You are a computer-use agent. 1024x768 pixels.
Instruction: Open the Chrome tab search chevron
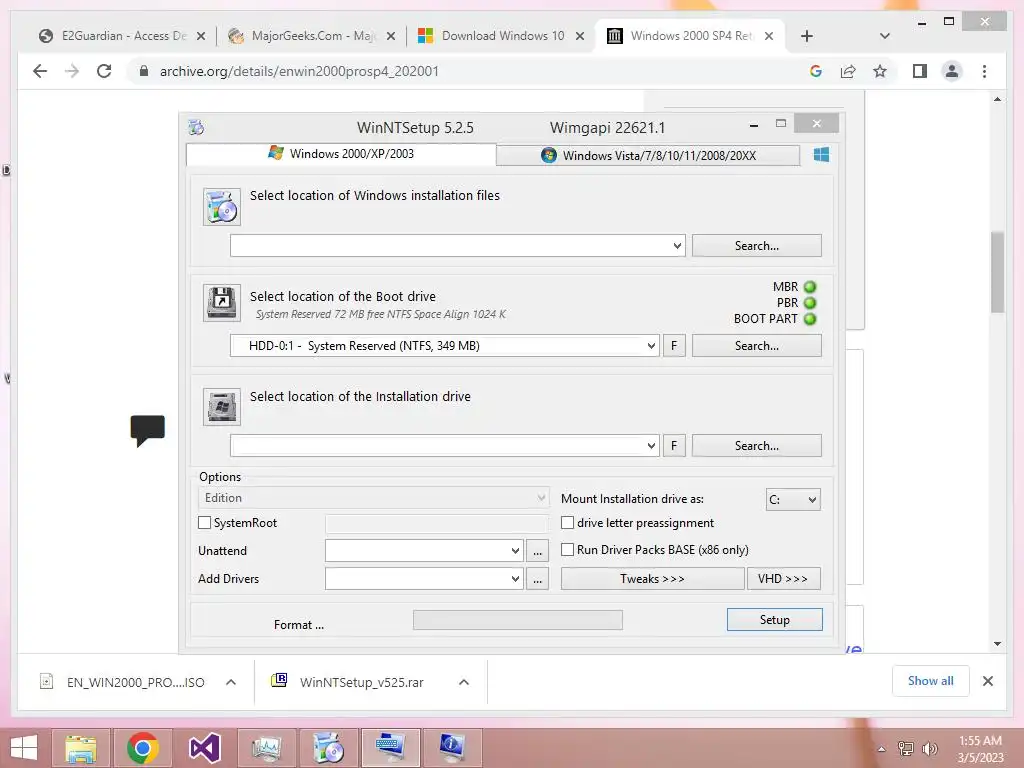point(885,36)
